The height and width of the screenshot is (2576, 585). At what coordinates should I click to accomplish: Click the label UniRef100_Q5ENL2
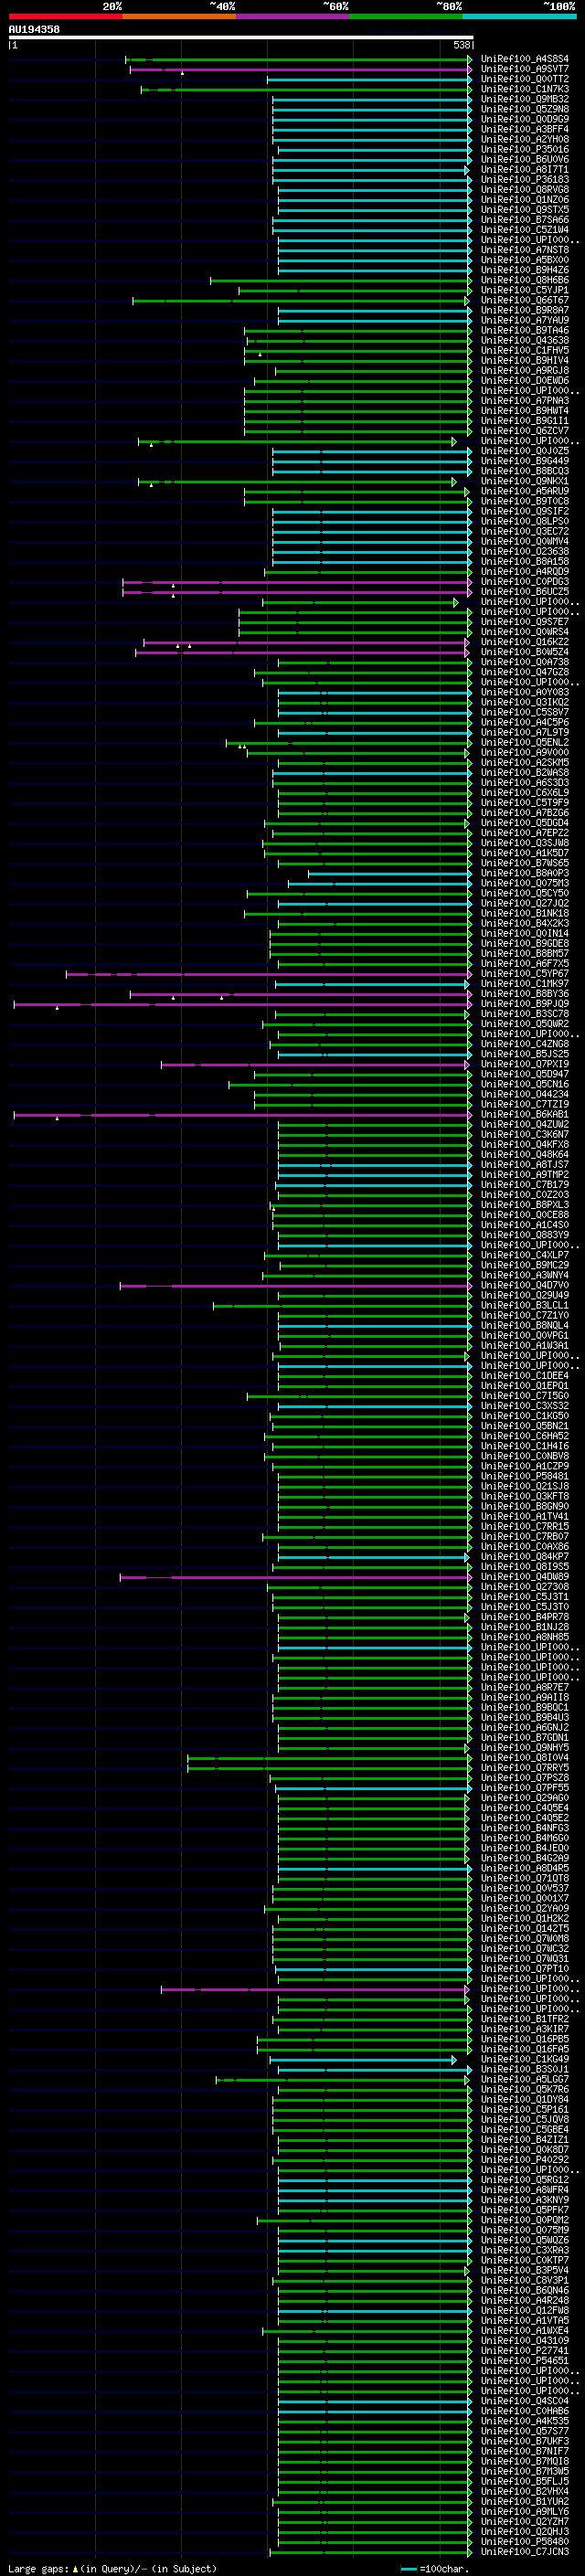click(524, 743)
